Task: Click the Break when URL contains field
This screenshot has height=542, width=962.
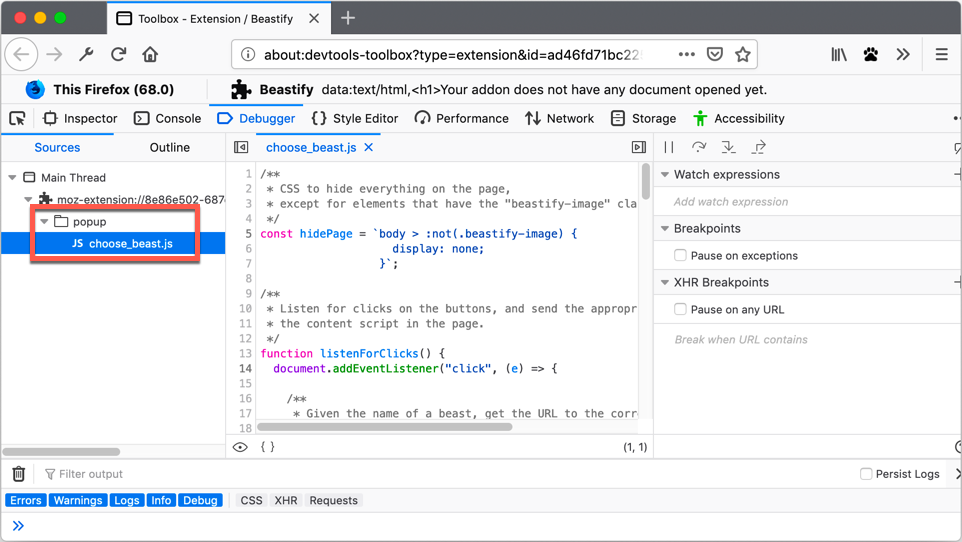Action: (x=807, y=339)
